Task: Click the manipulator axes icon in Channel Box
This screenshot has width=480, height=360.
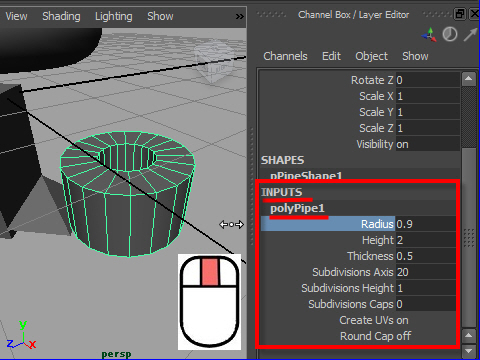Action: pos(429,35)
